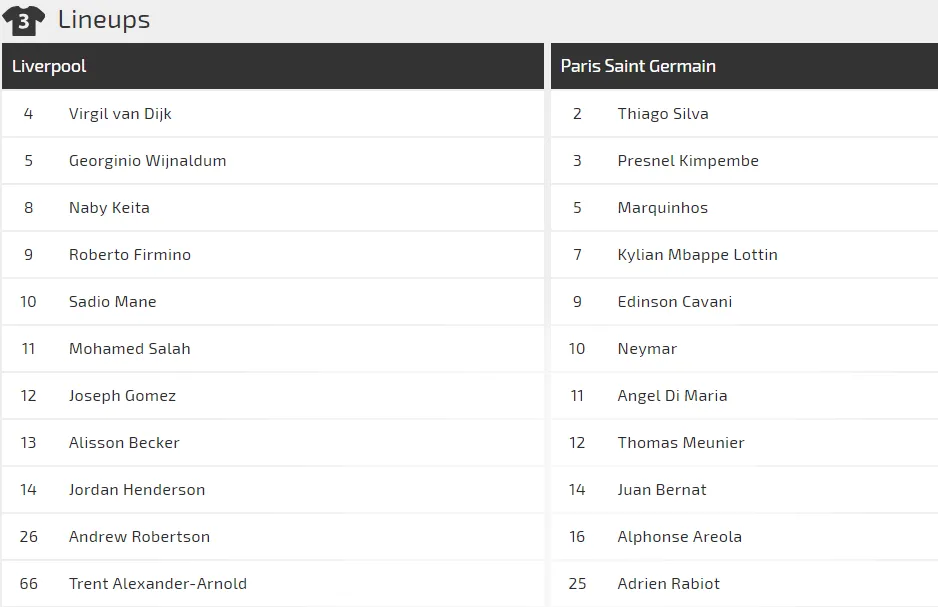Open Virgil van Dijk player link
Screen dimensions: 938x607
tap(120, 114)
